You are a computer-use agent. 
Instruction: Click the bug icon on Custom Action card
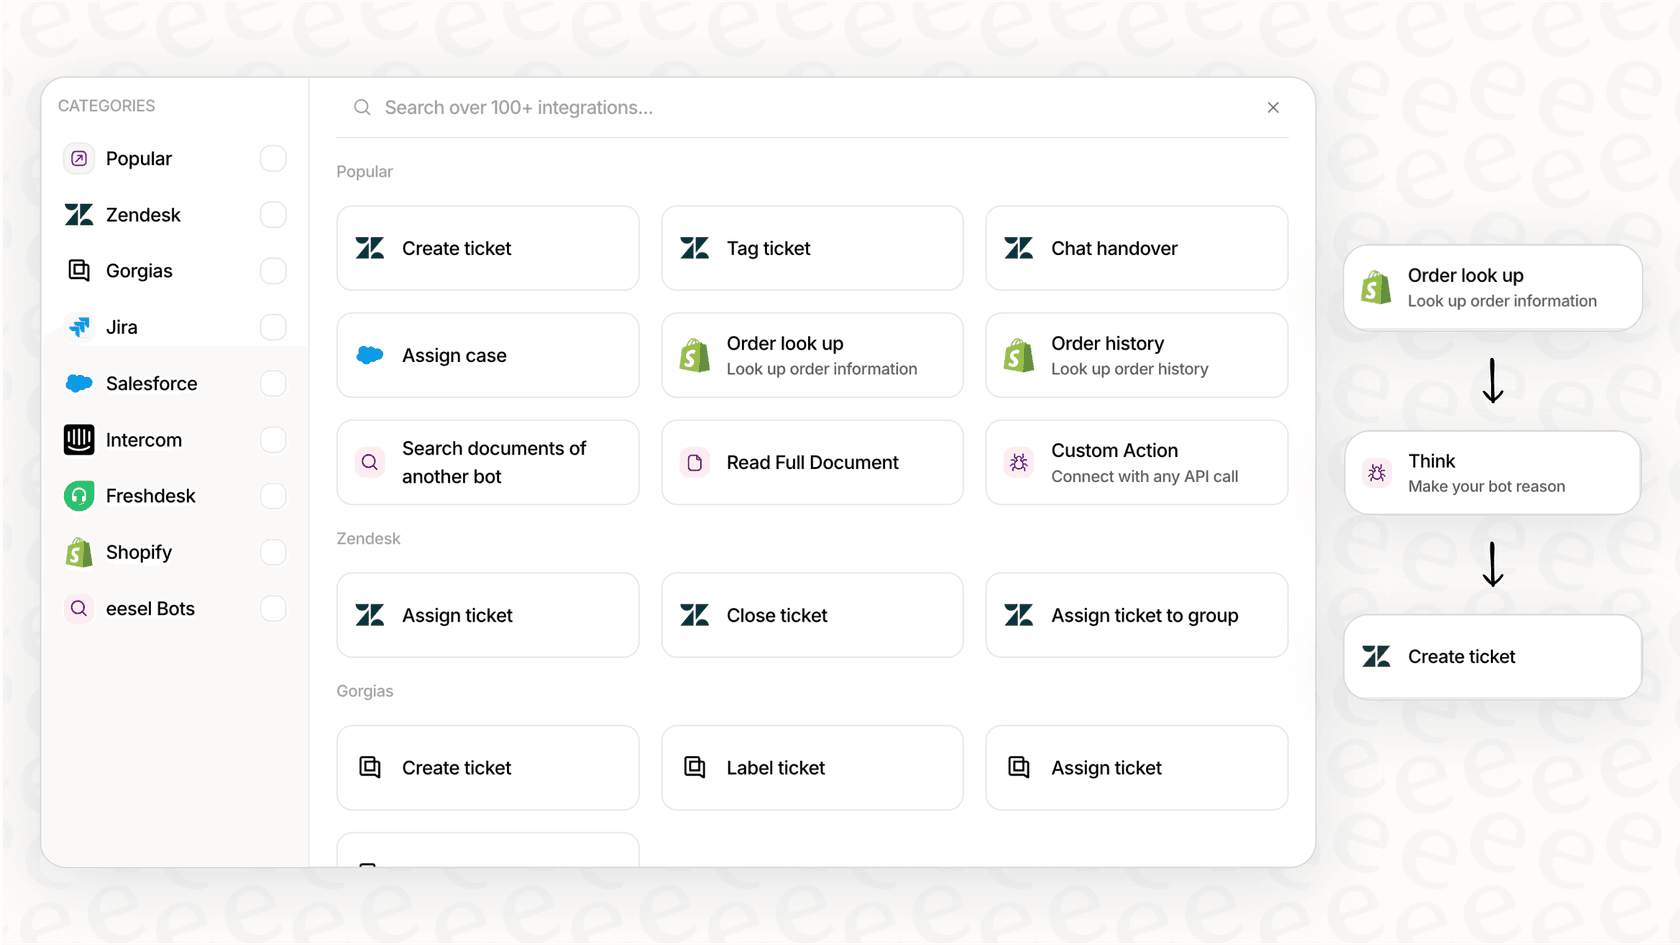(x=1019, y=462)
